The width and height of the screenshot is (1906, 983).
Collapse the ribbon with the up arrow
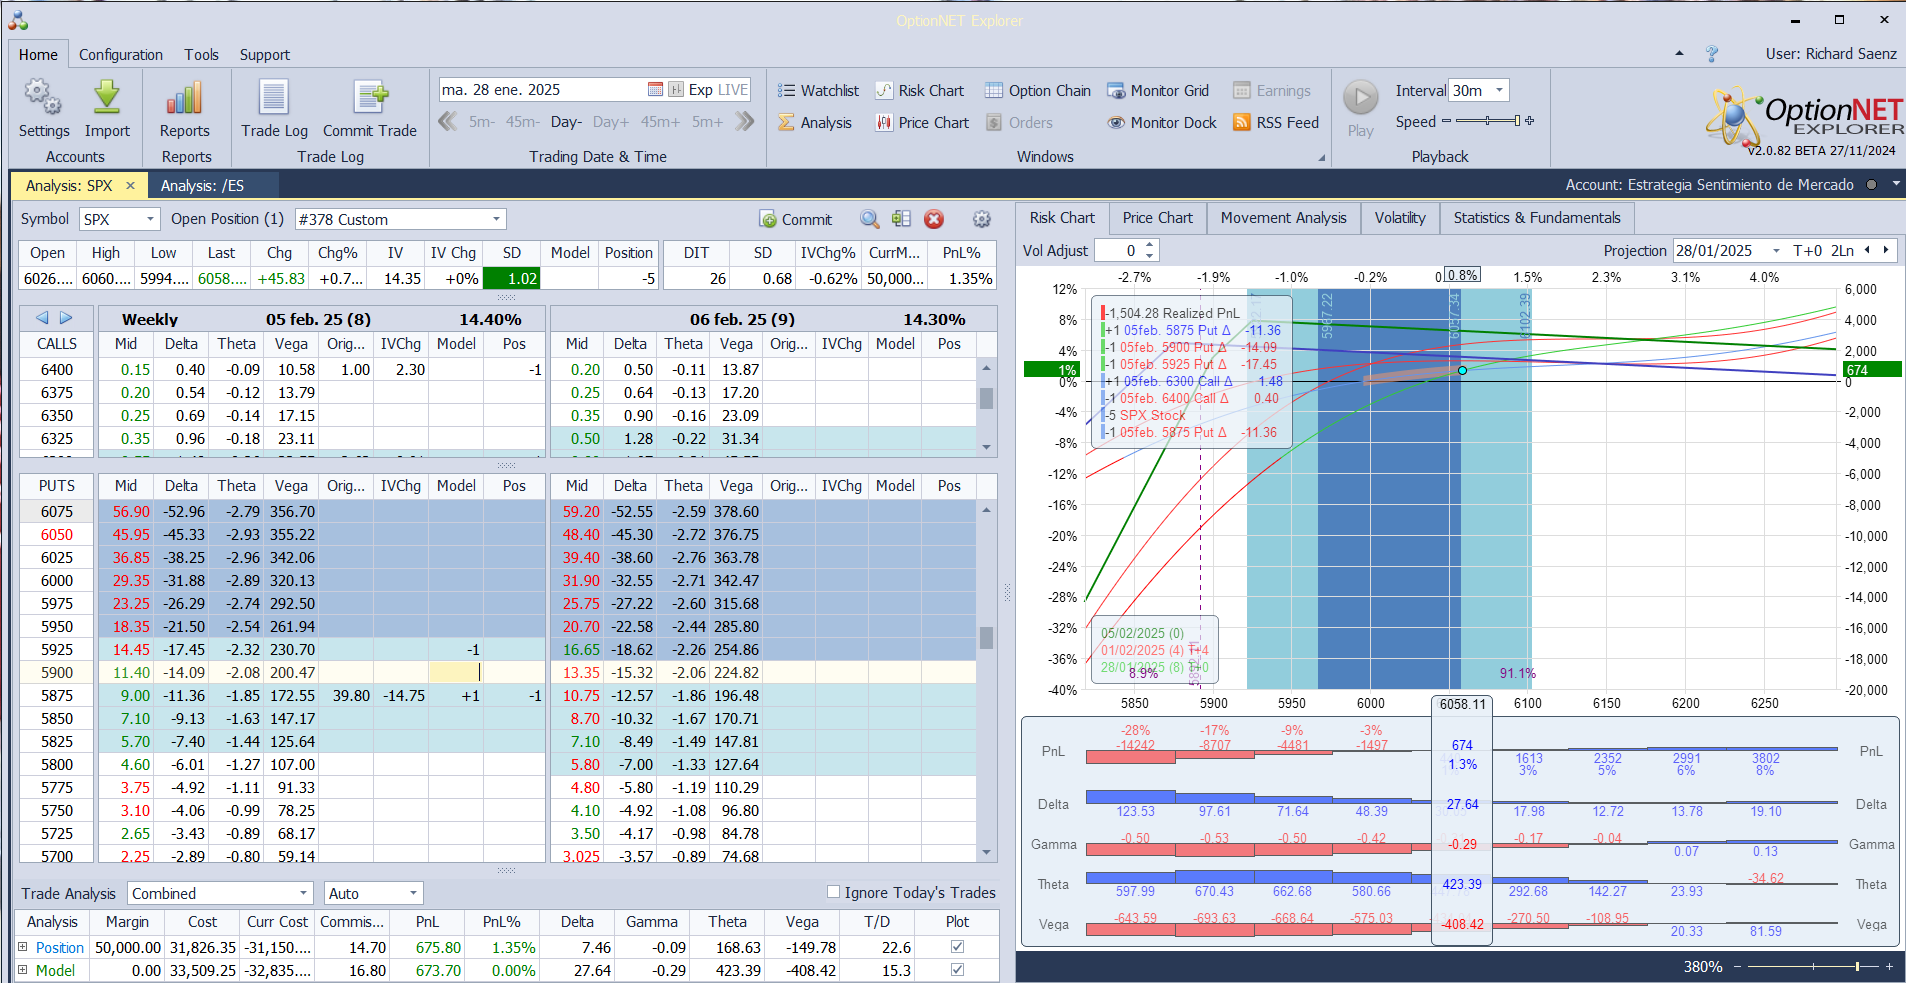[x=1679, y=54]
